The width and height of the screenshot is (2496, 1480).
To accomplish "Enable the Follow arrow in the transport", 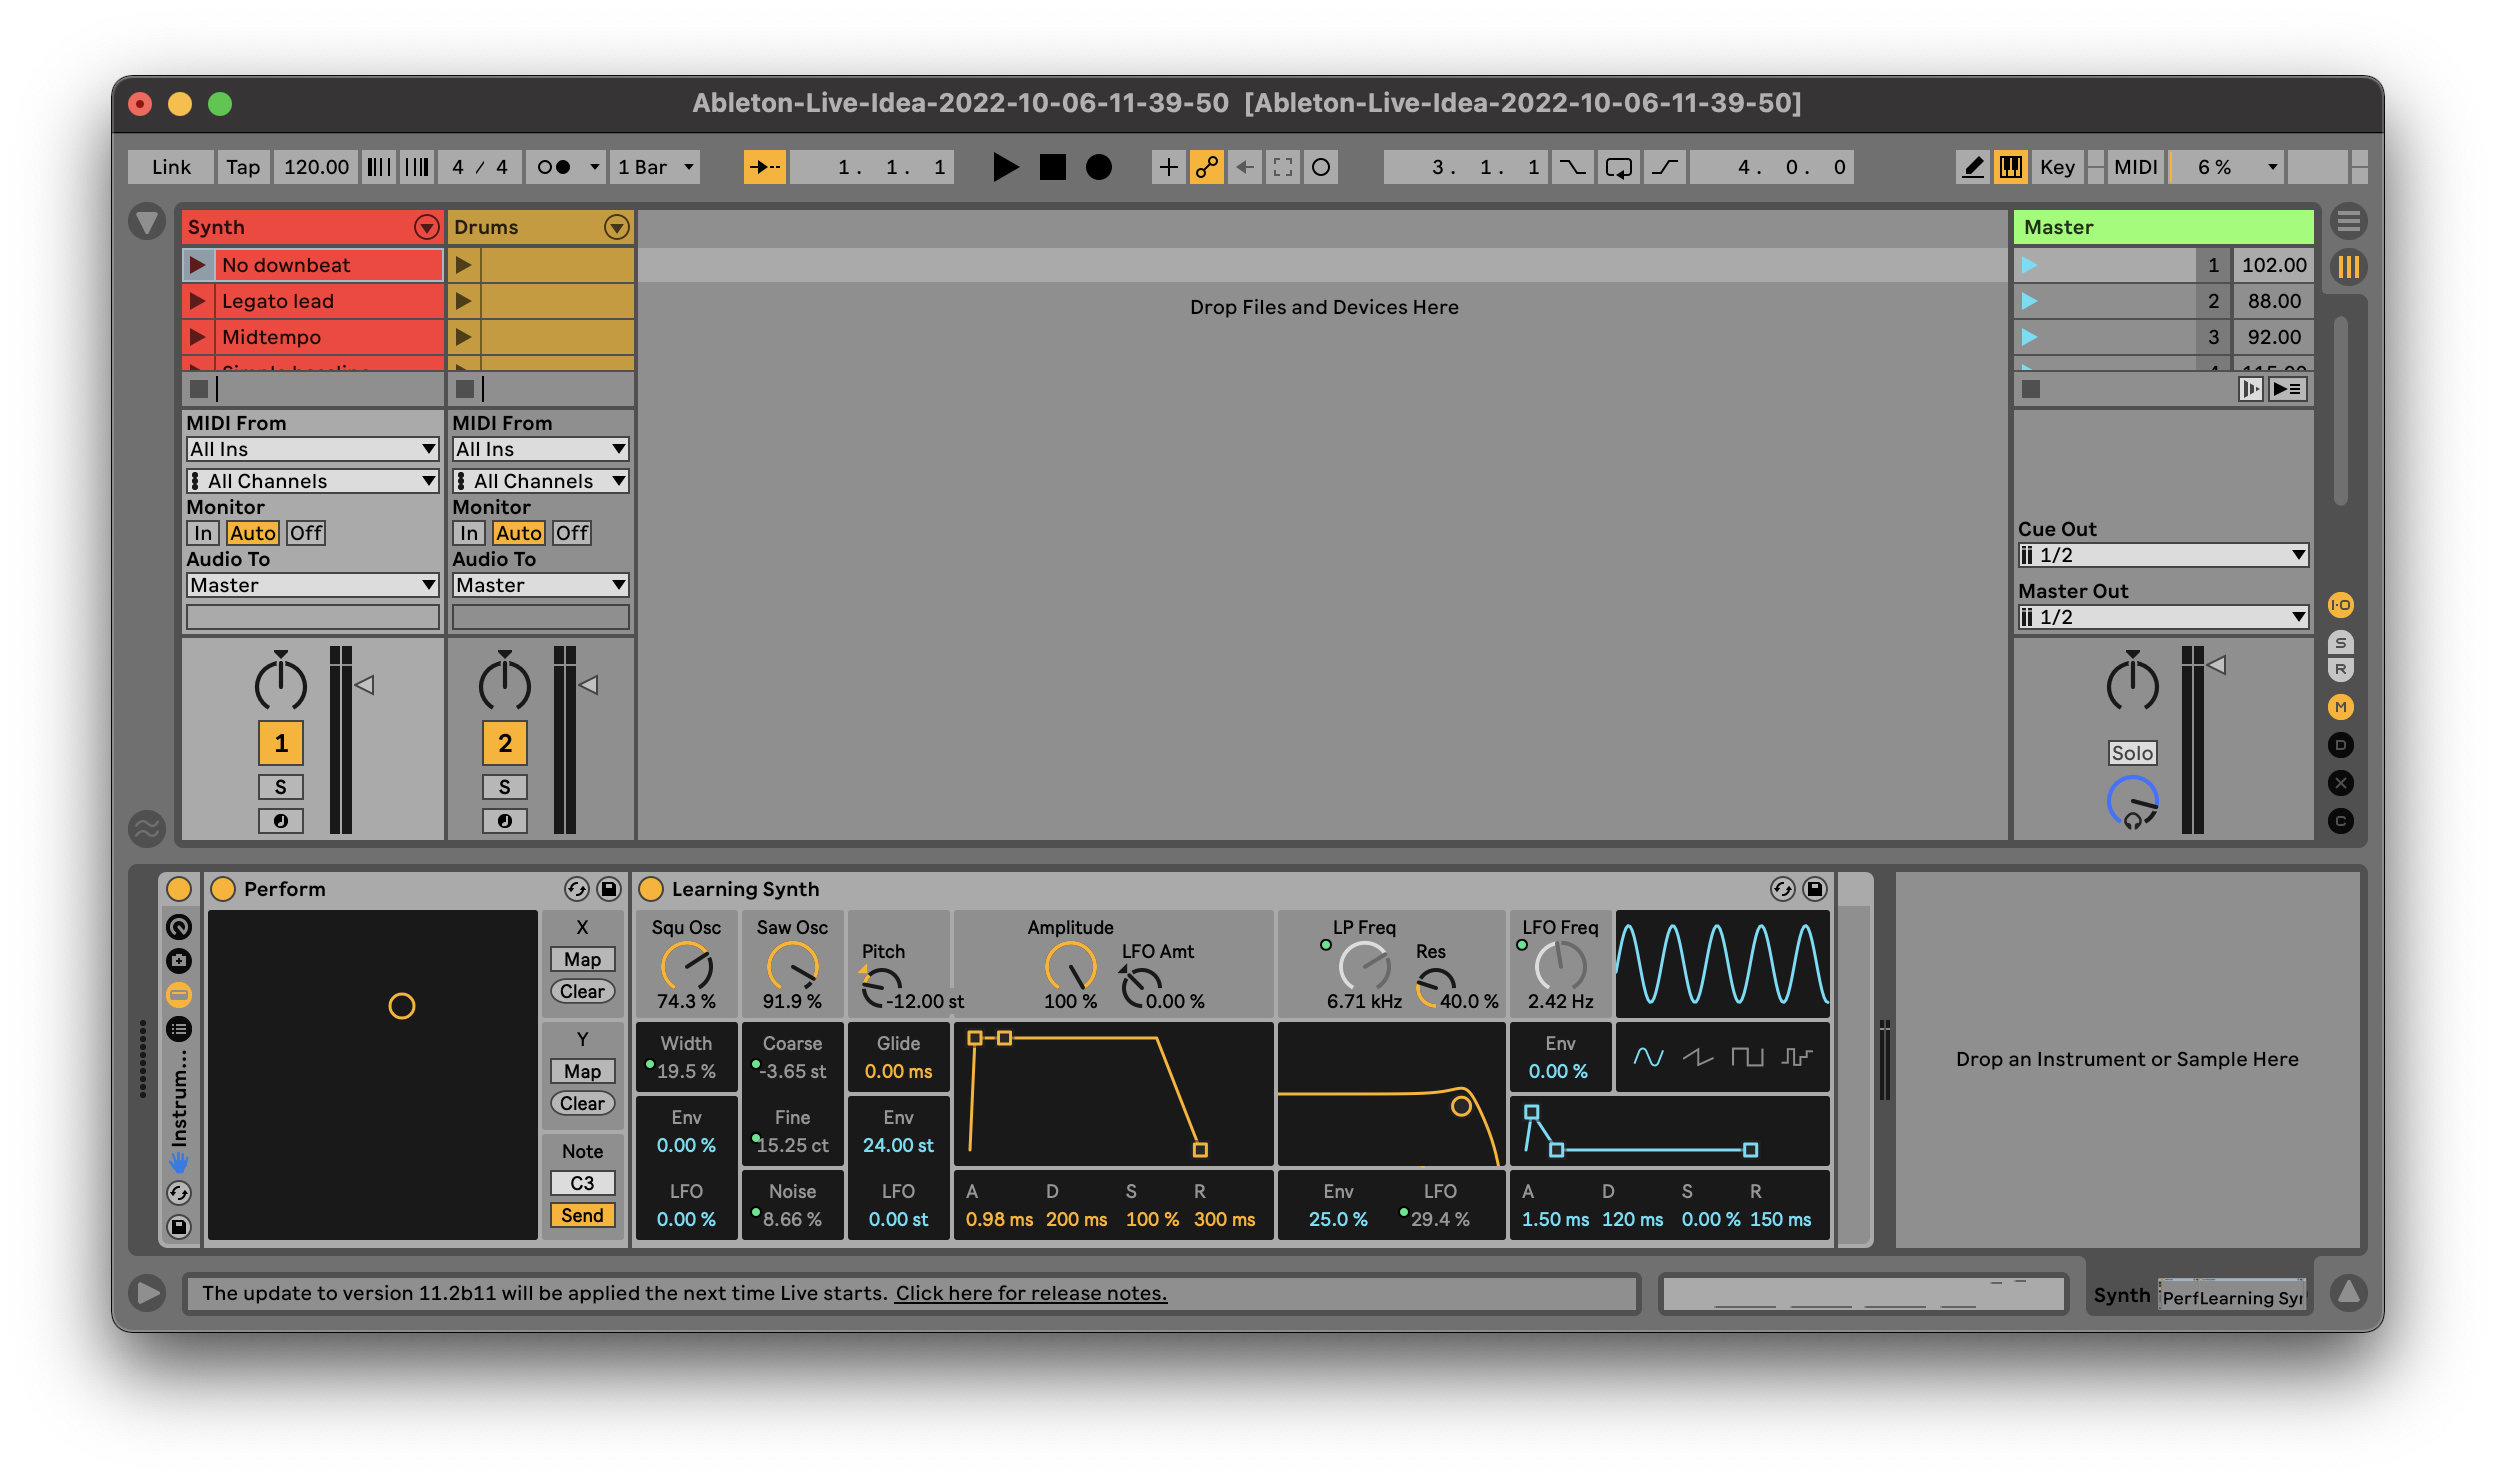I will click(x=766, y=166).
